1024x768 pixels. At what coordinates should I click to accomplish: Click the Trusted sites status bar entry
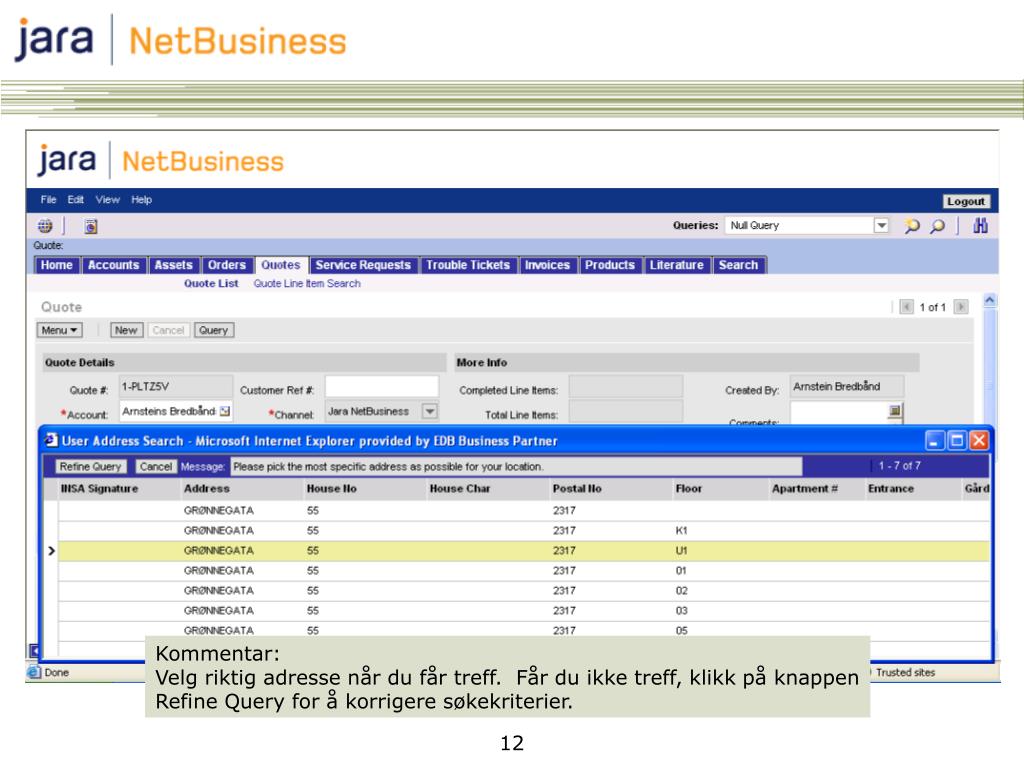pyautogui.click(x=905, y=673)
